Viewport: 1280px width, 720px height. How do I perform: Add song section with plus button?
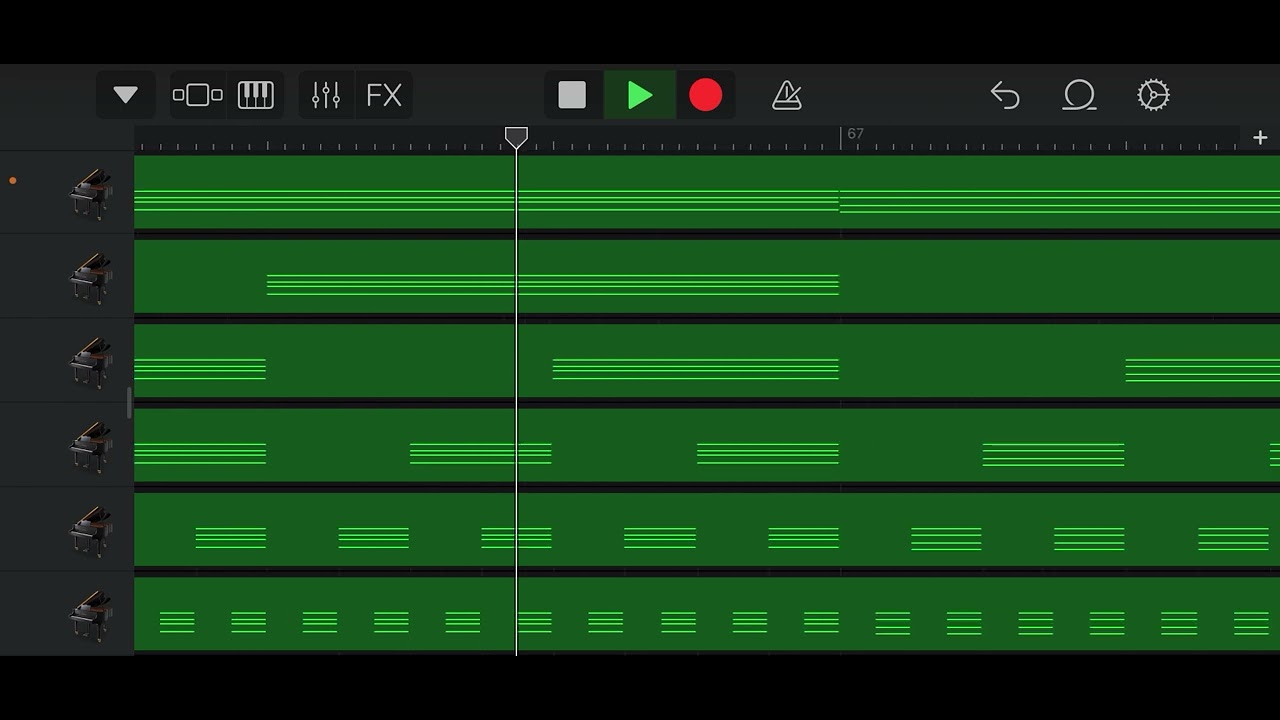click(x=1260, y=138)
